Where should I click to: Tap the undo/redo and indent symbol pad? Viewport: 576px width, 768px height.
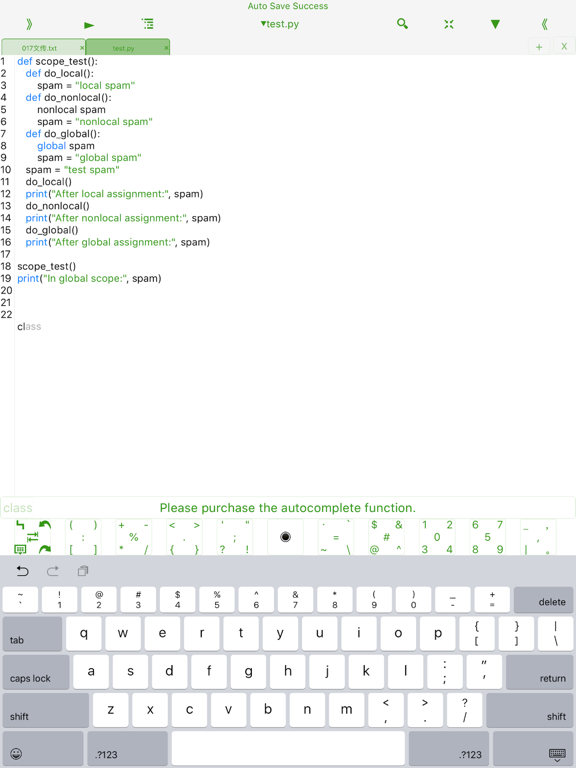(33, 537)
